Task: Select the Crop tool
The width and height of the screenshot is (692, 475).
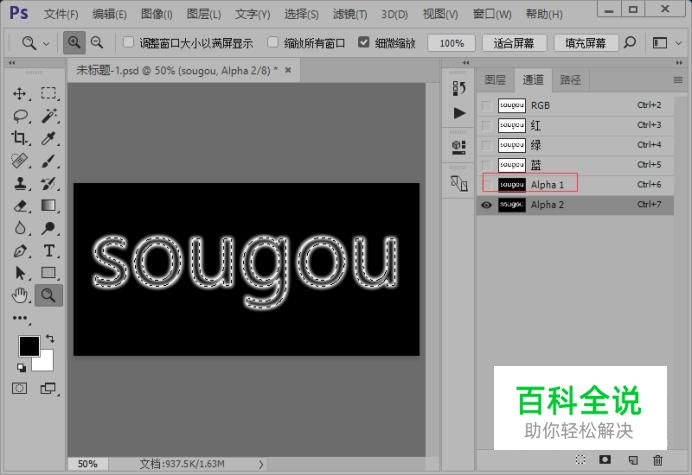Action: 19,138
